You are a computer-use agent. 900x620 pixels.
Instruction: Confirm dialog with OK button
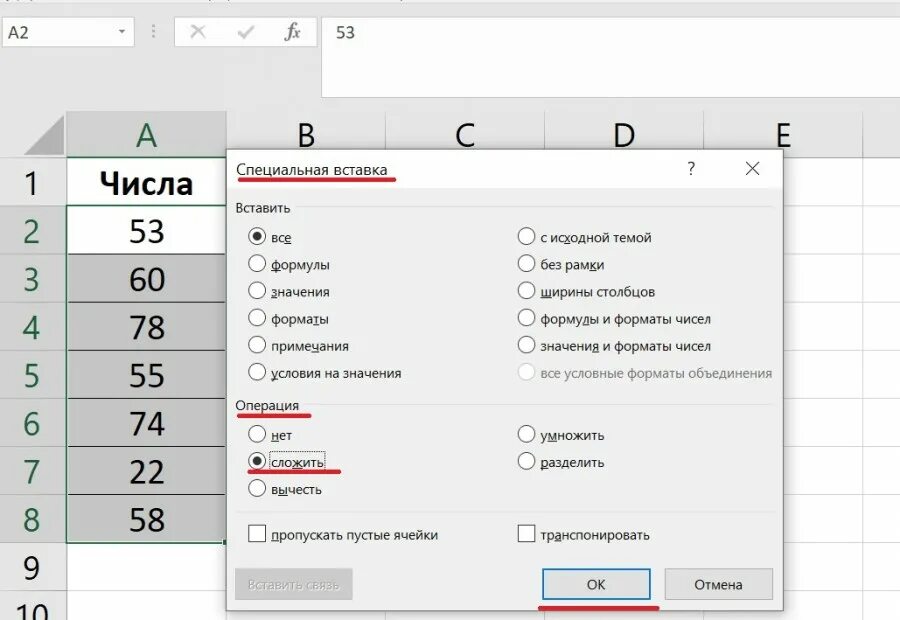(596, 584)
